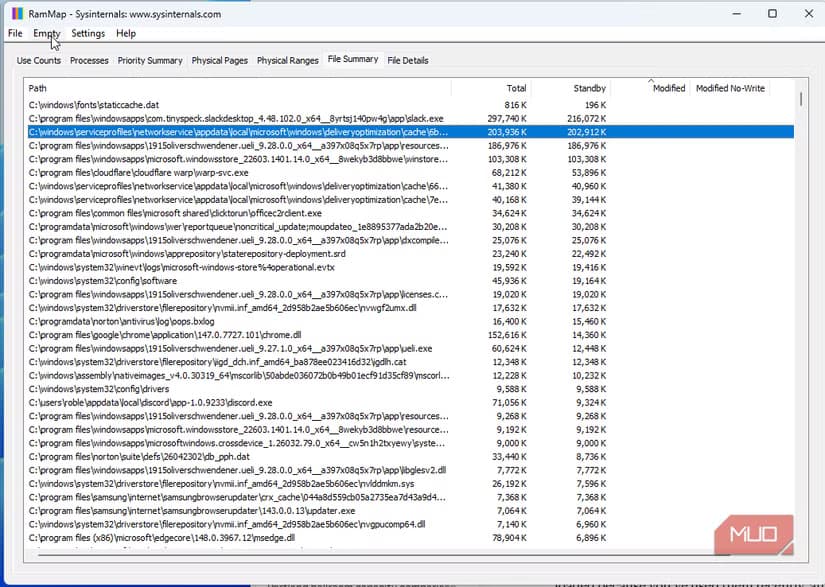Select the microsoft-windows-store%4operational.evtx row
Viewport: 825px width, 587px height.
[410, 267]
